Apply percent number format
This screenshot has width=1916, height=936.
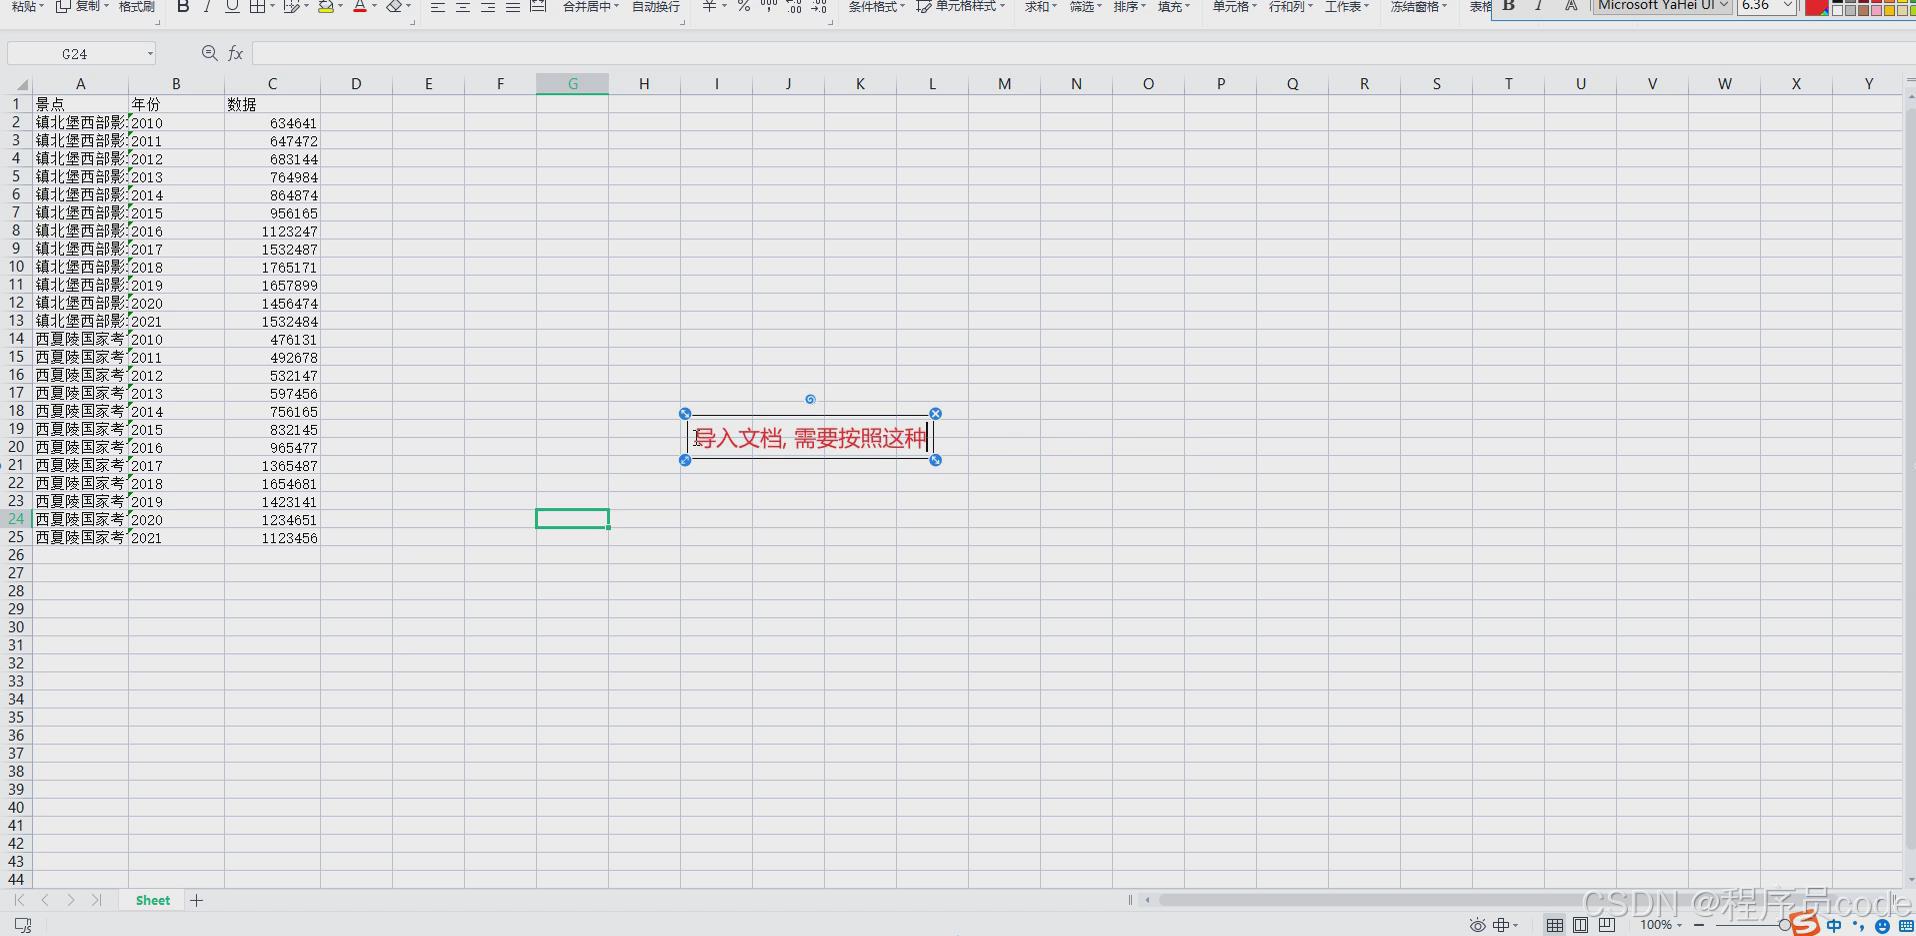(742, 6)
